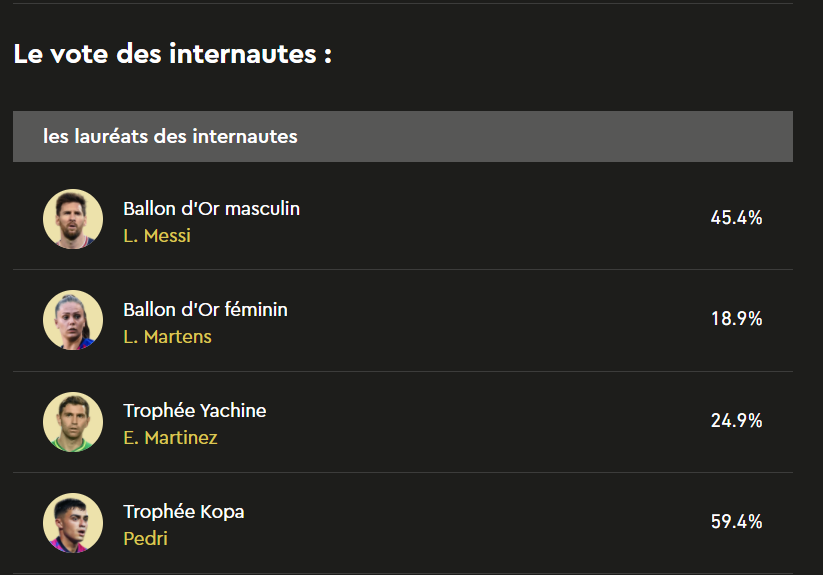Open the E. Martinez name link
823x575 pixels.
[x=170, y=438]
